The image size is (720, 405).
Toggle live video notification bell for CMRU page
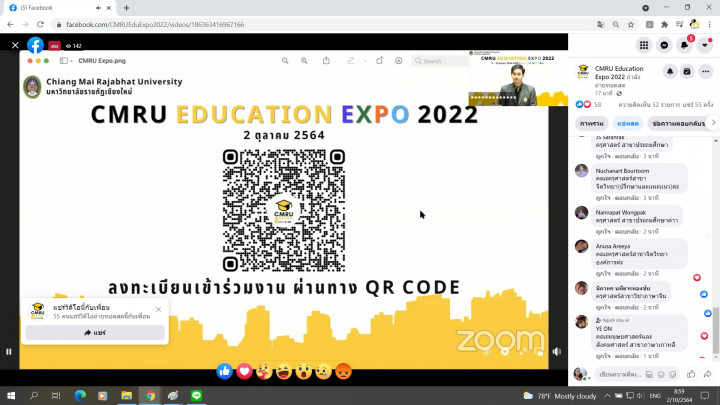[x=670, y=72]
